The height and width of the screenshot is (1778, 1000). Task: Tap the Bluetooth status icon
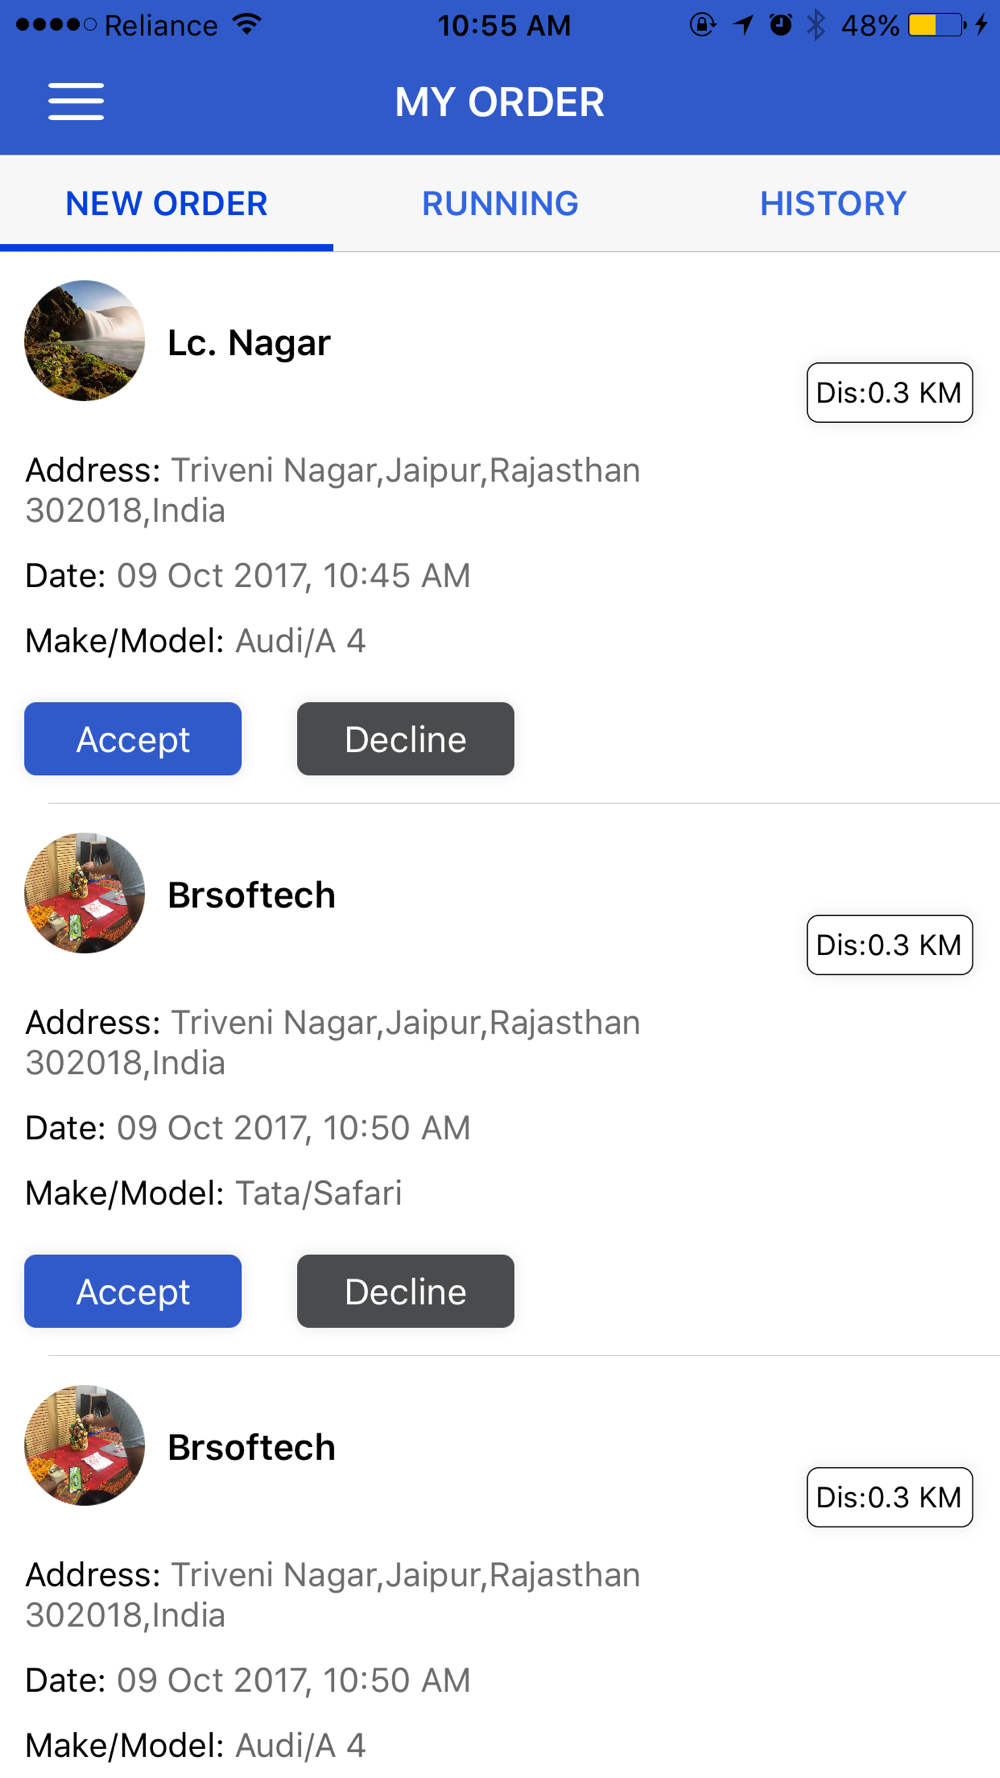click(x=816, y=24)
